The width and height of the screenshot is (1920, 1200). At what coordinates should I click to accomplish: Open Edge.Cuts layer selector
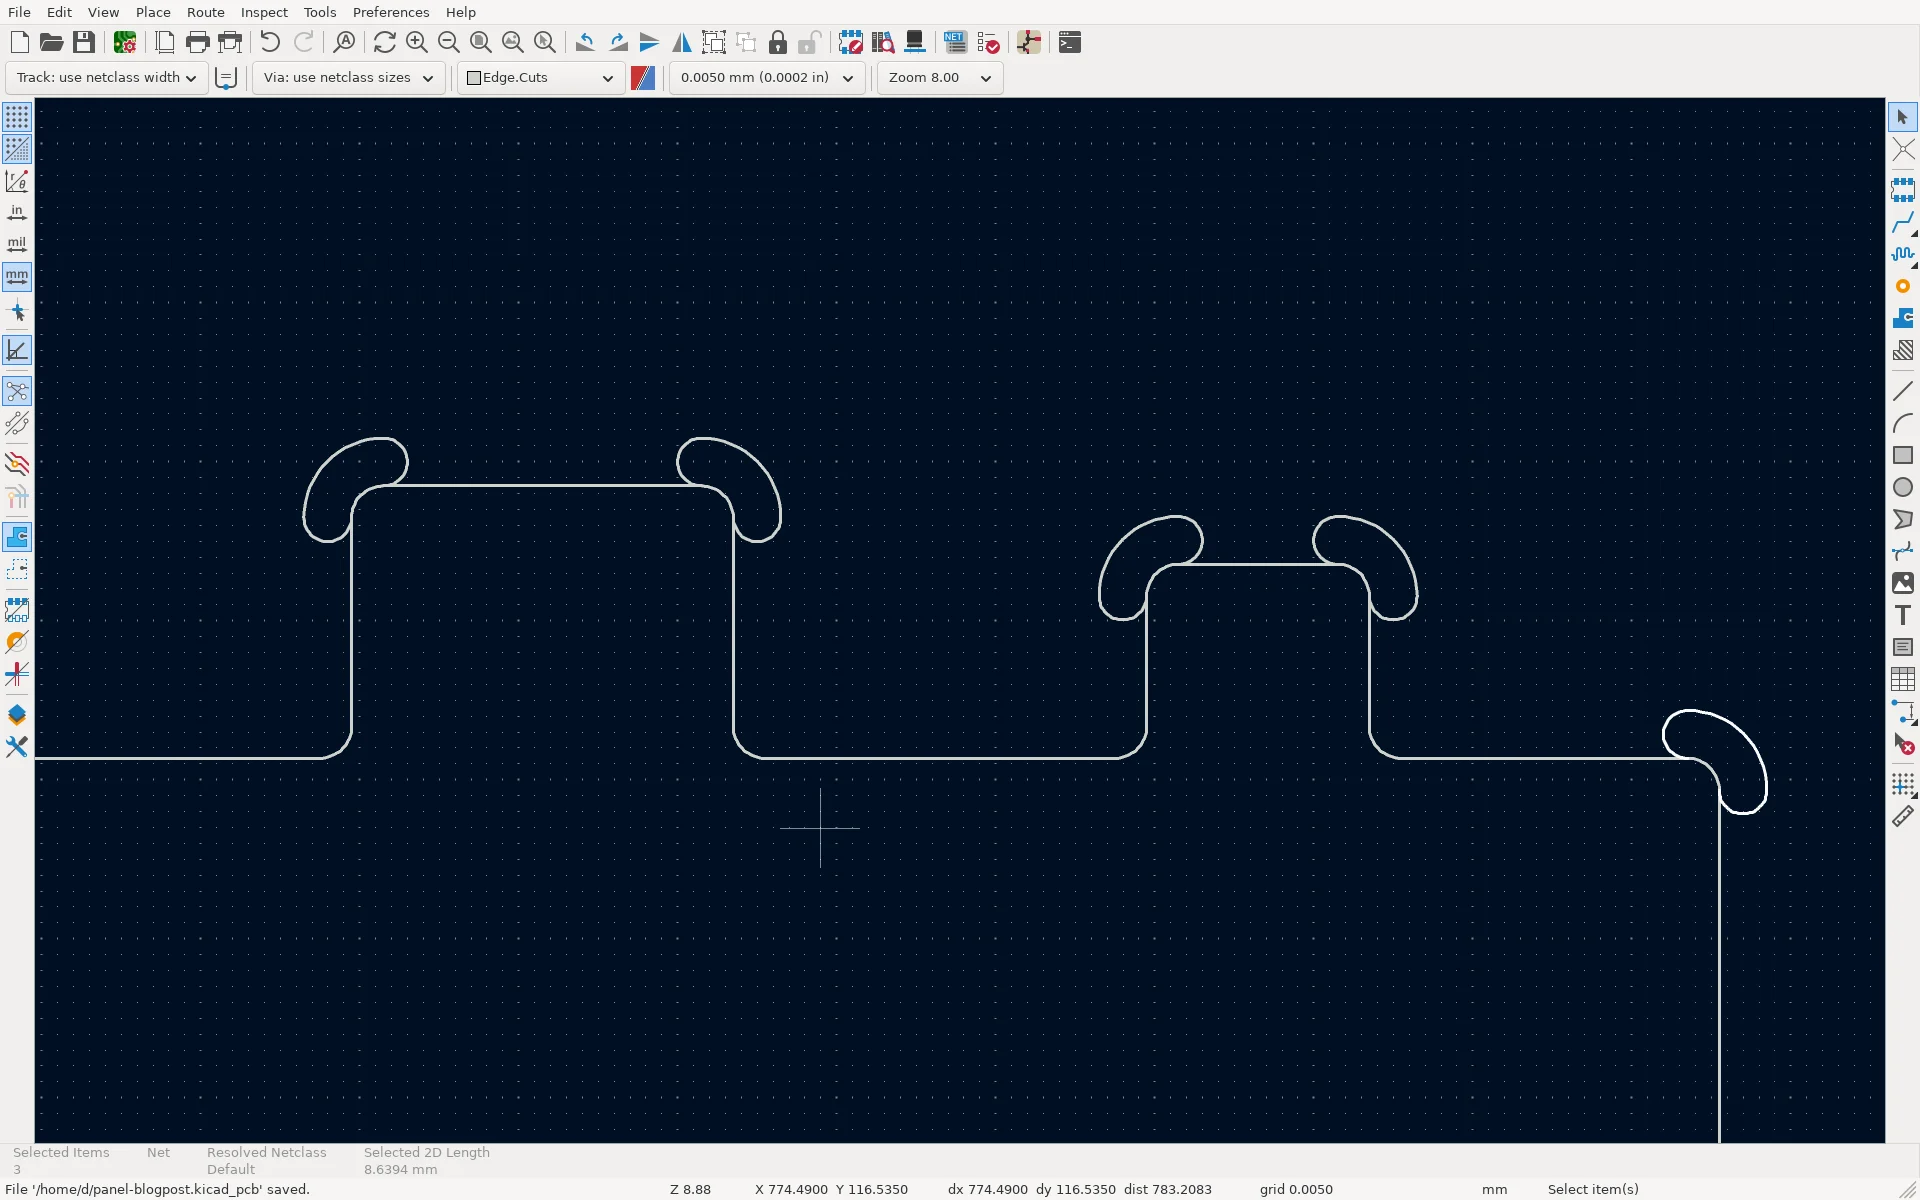pos(541,78)
